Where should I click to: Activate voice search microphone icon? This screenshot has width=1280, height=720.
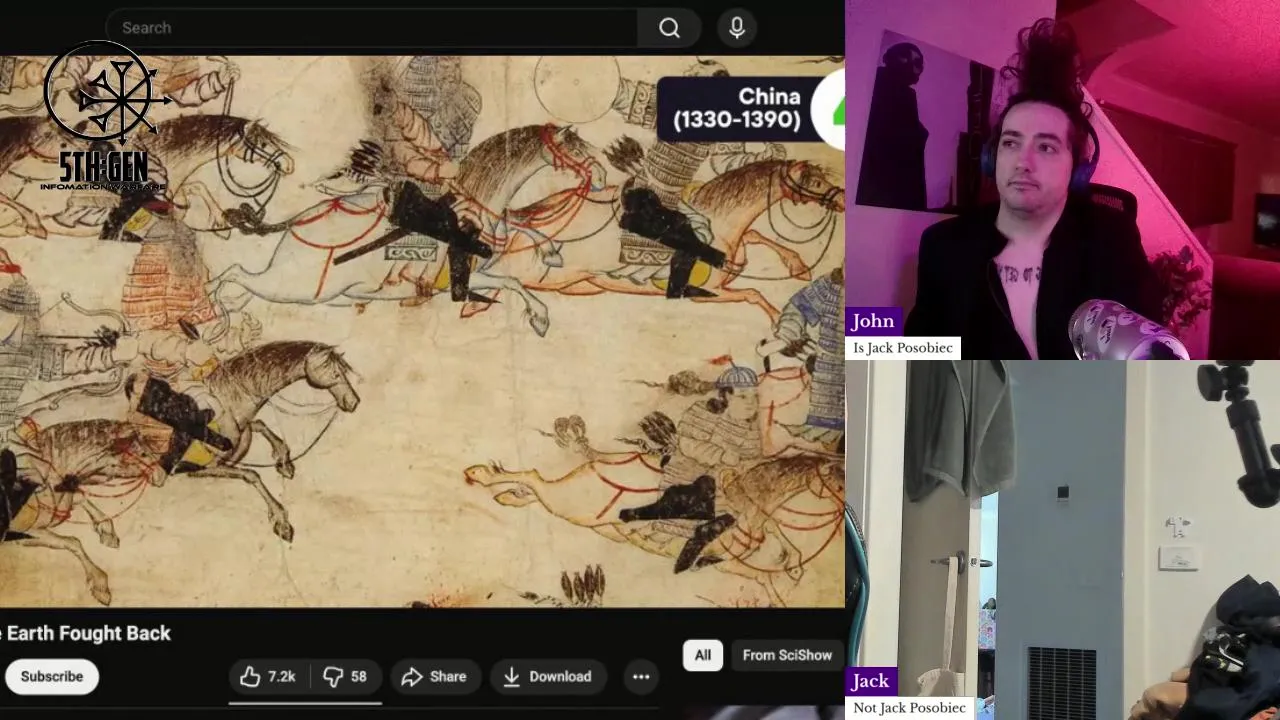click(x=737, y=28)
